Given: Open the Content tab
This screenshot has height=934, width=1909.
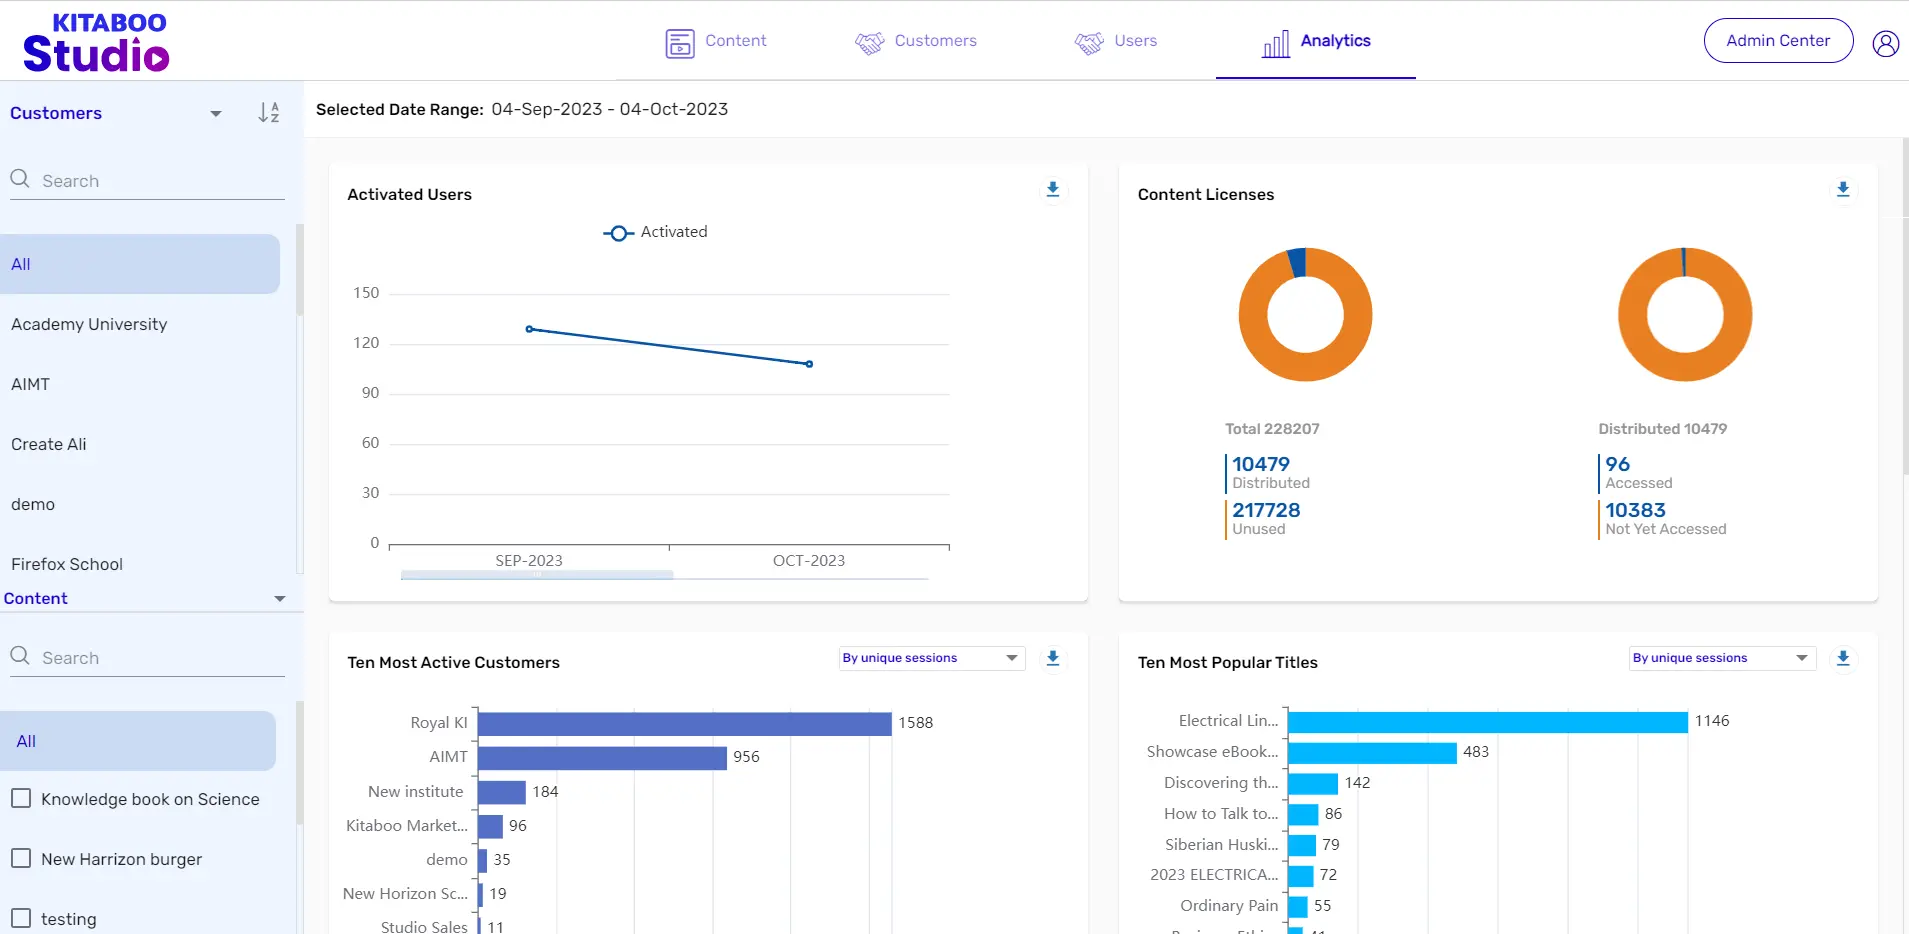Looking at the screenshot, I should point(716,41).
